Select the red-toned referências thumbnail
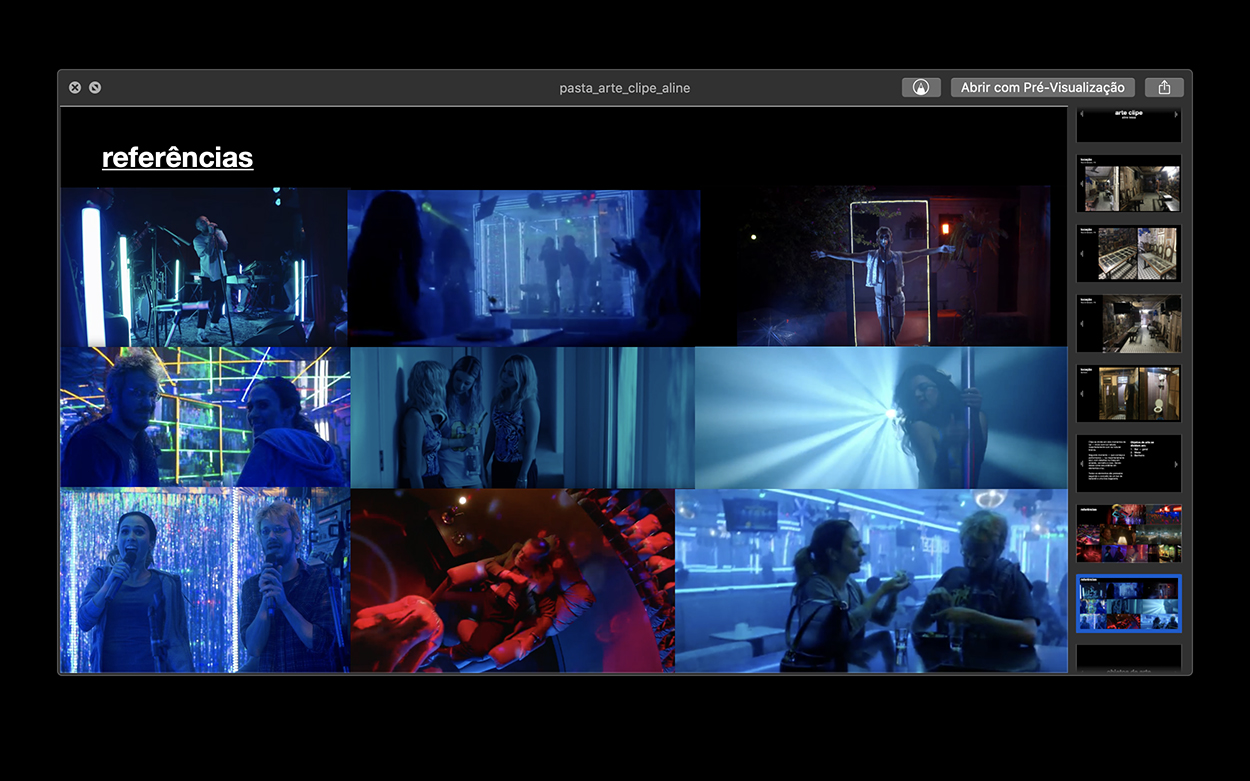 pyautogui.click(x=1128, y=533)
